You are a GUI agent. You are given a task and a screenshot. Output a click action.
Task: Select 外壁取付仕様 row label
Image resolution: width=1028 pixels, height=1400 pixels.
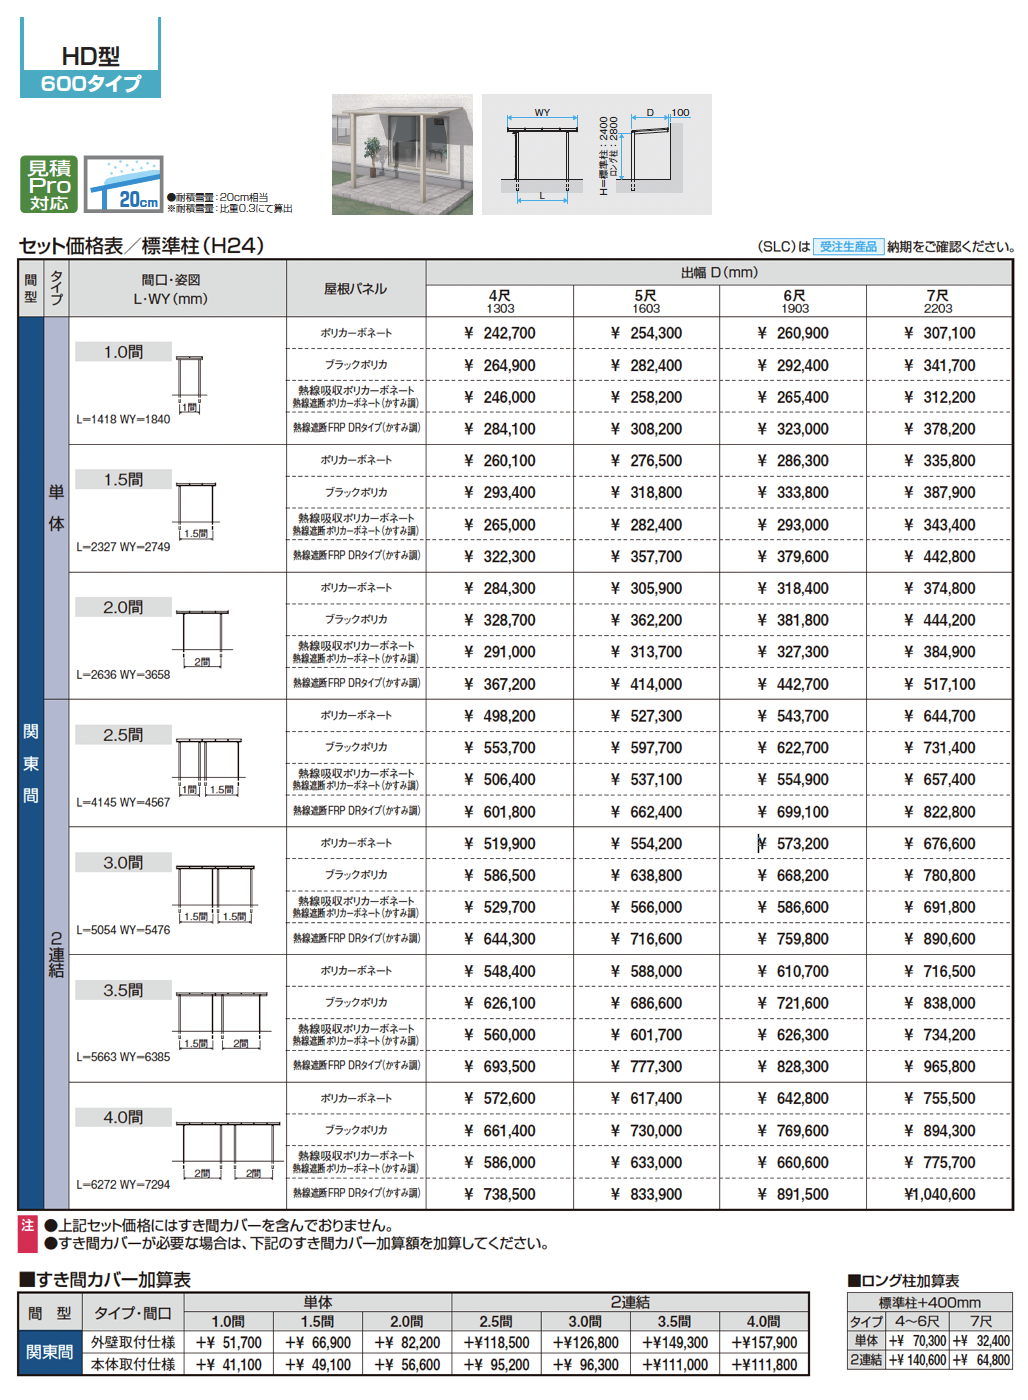click(x=133, y=1343)
